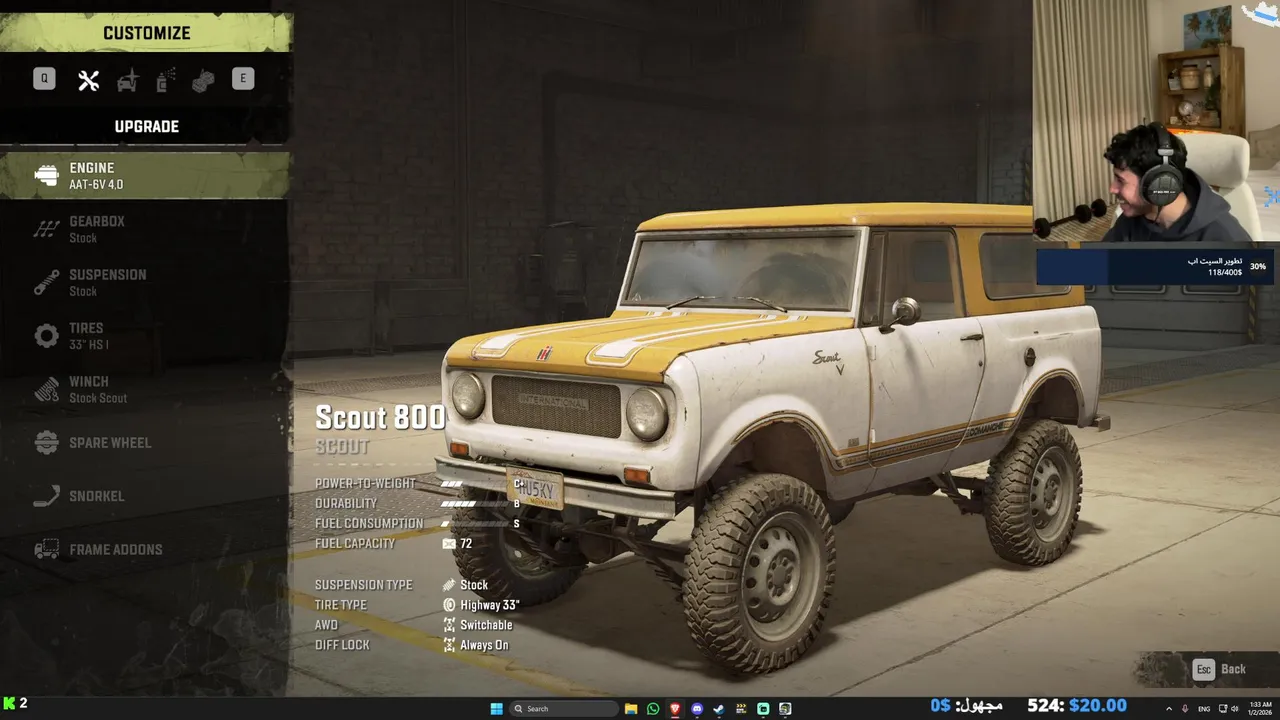
Task: Click the Power-to-Weight stat label
Action: click(365, 483)
